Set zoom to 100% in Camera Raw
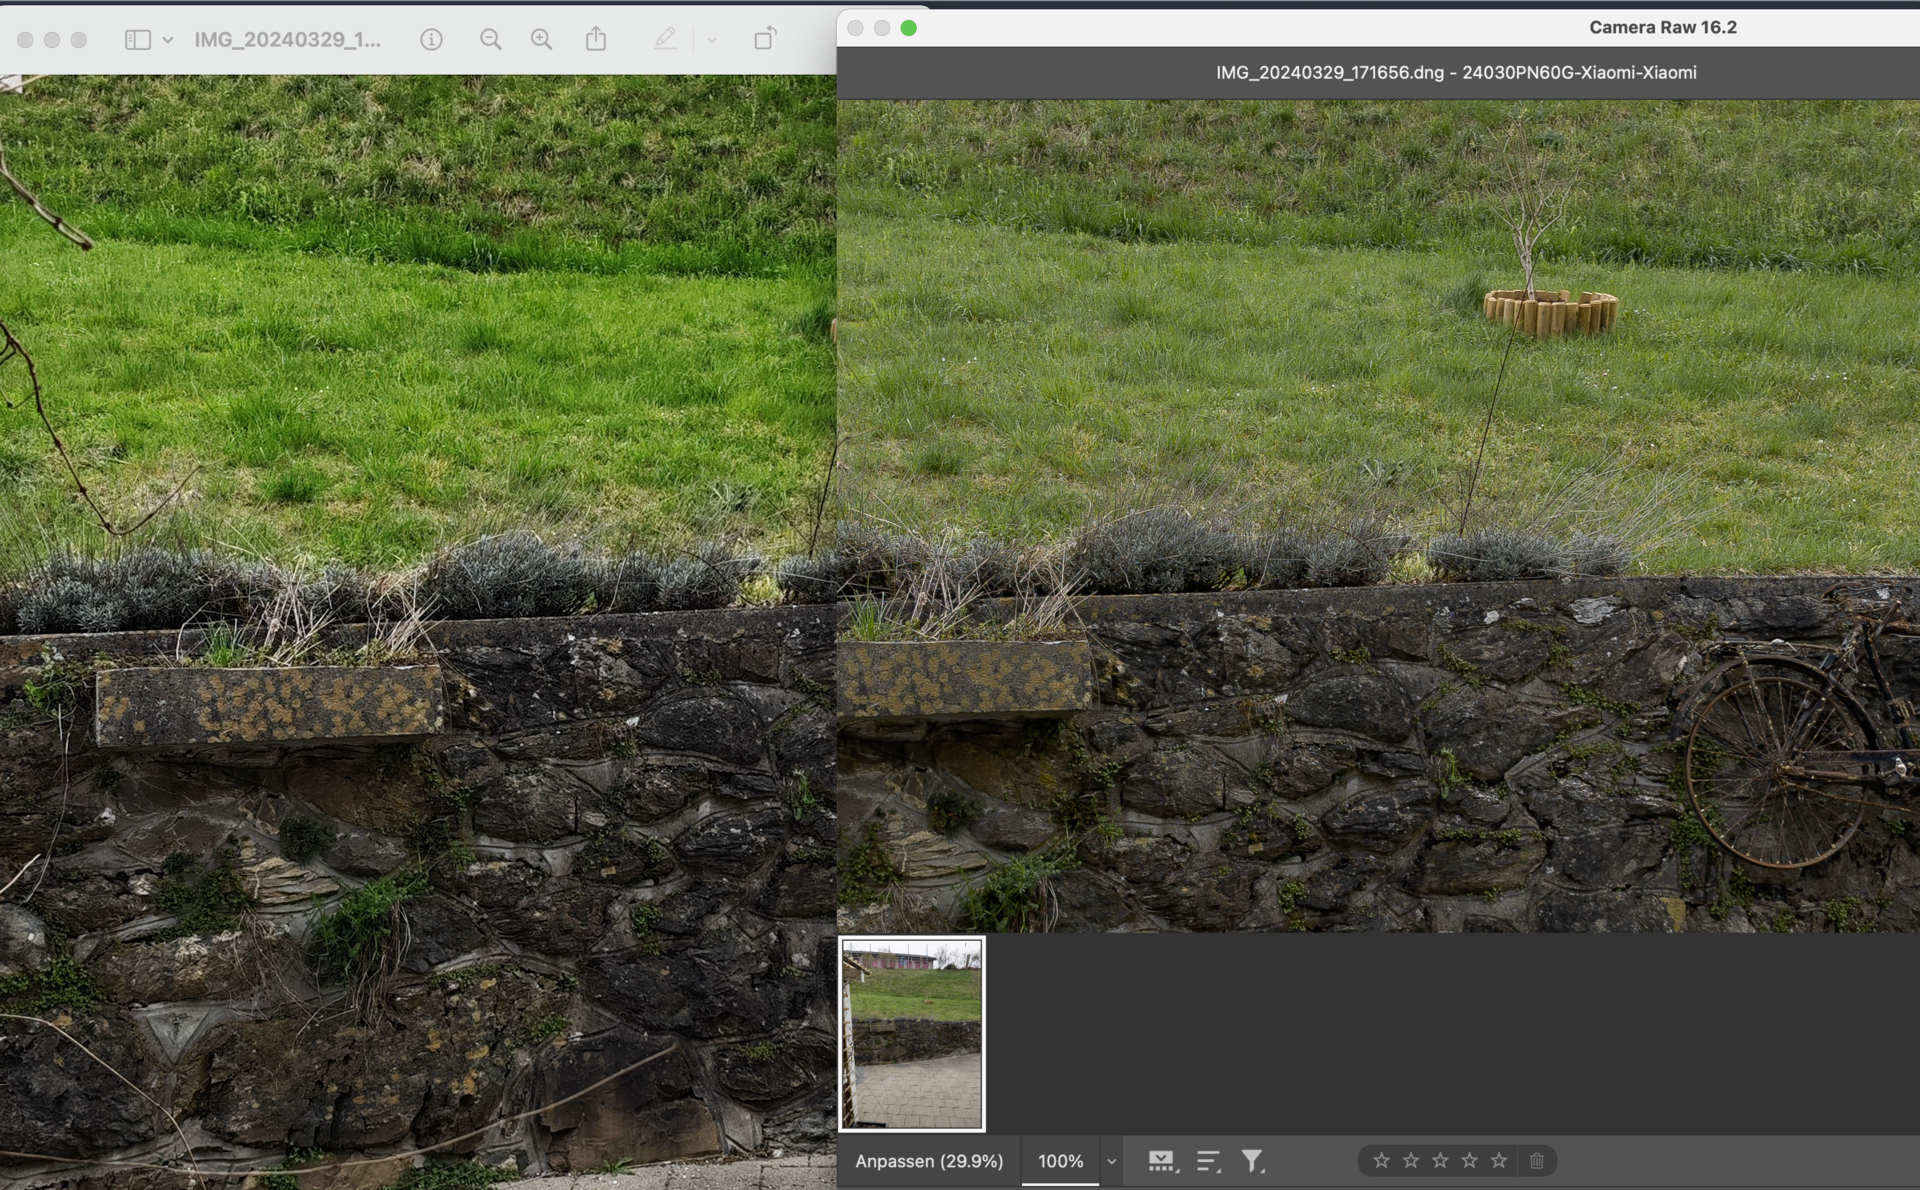 coord(1060,1161)
